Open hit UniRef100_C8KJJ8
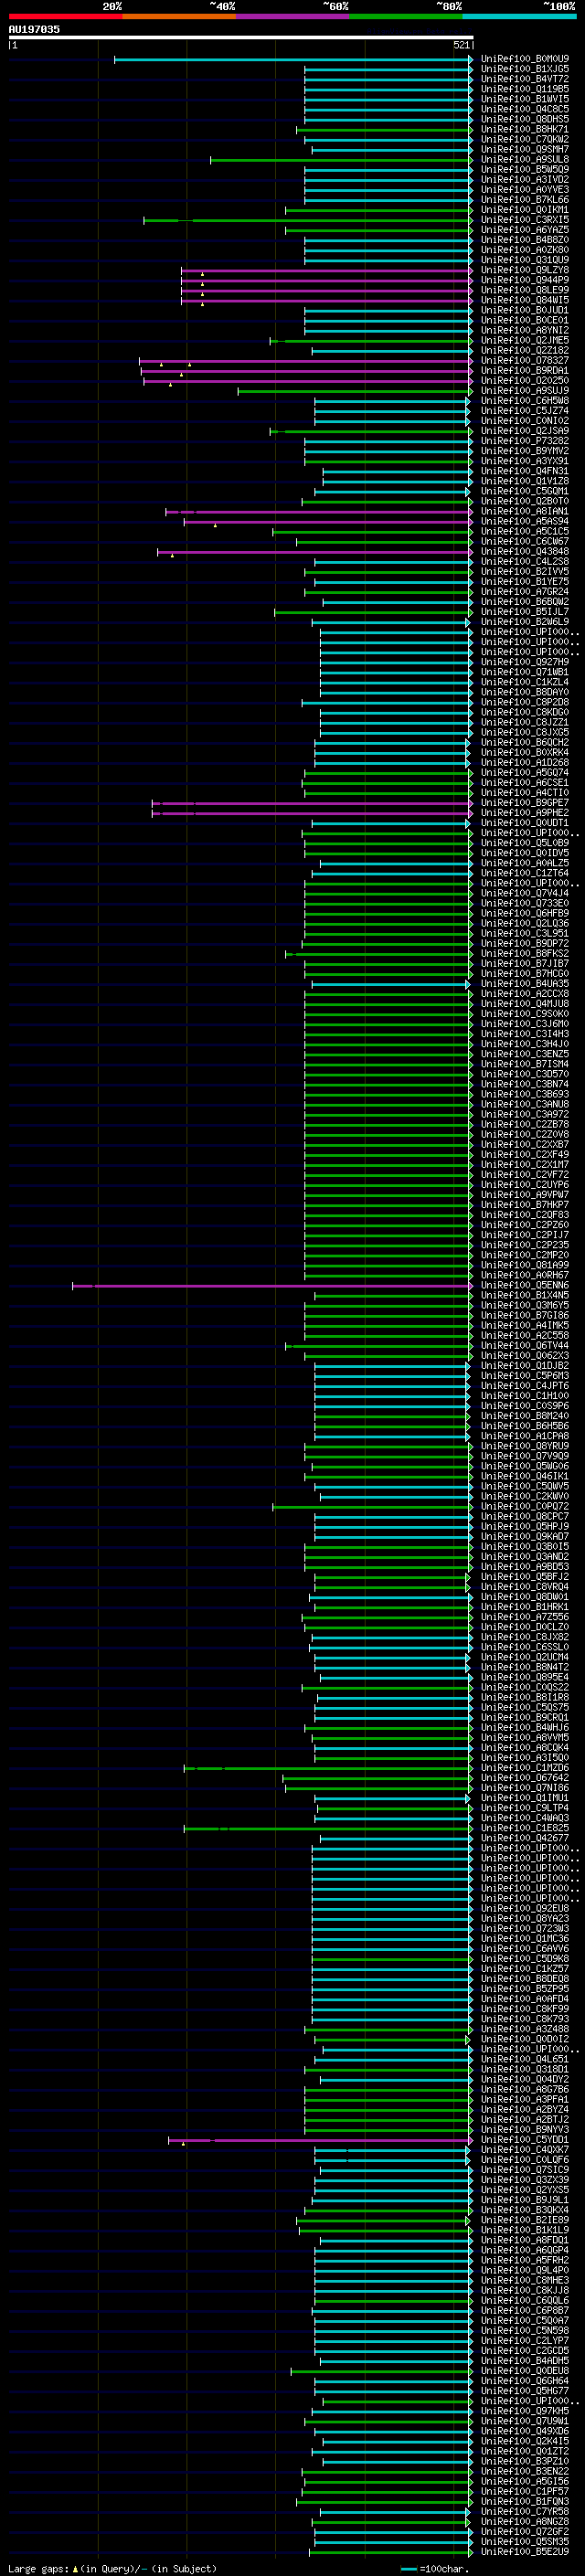 (525, 2291)
